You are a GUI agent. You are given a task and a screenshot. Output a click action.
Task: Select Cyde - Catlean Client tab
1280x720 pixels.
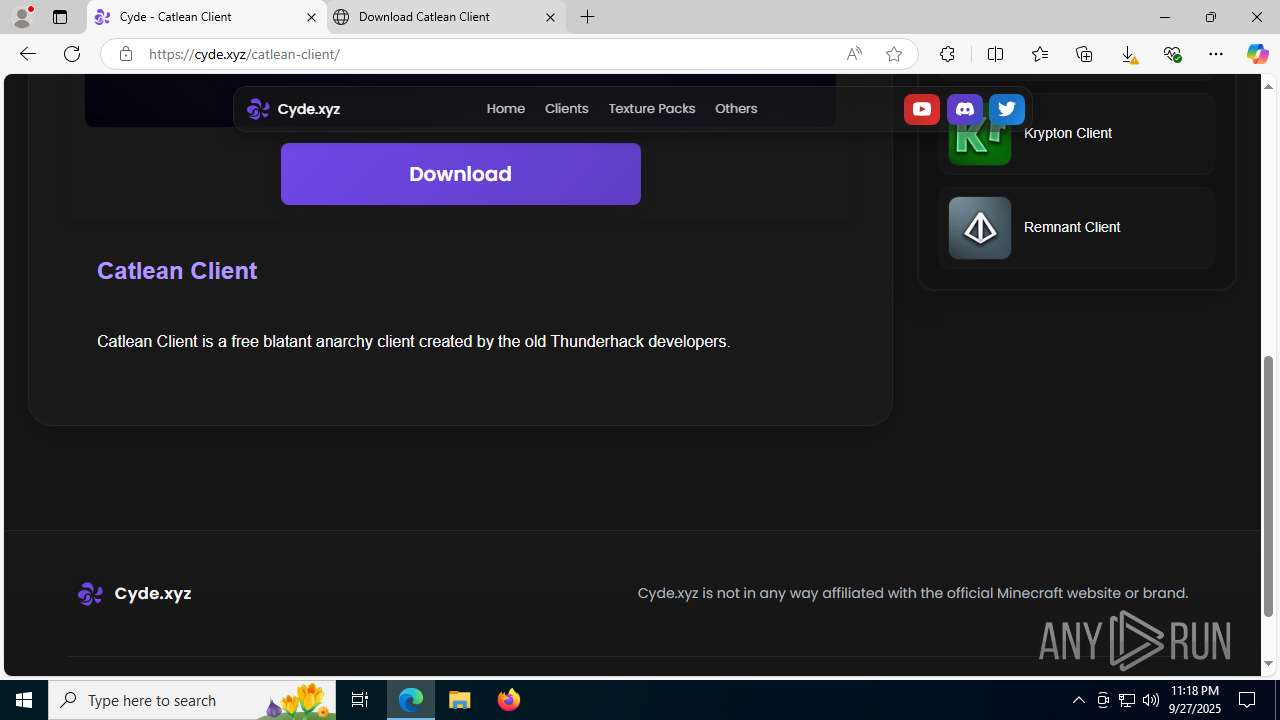[x=207, y=17]
